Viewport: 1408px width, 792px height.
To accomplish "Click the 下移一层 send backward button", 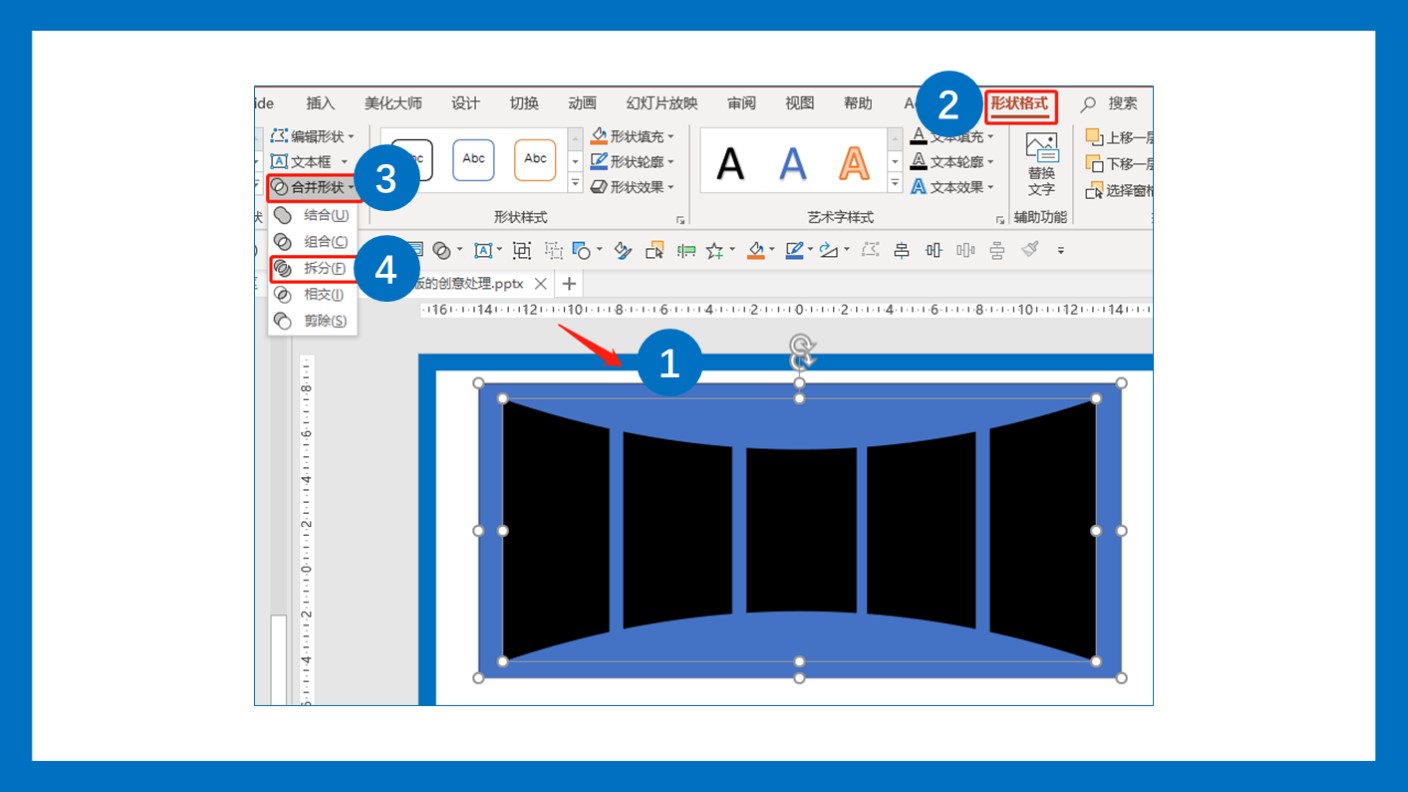I will pos(1119,163).
